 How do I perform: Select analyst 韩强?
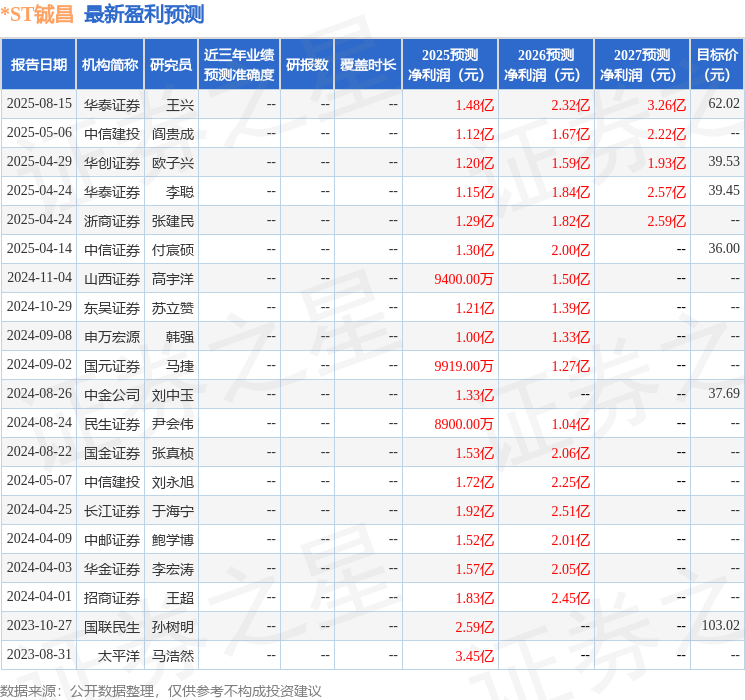pyautogui.click(x=180, y=337)
